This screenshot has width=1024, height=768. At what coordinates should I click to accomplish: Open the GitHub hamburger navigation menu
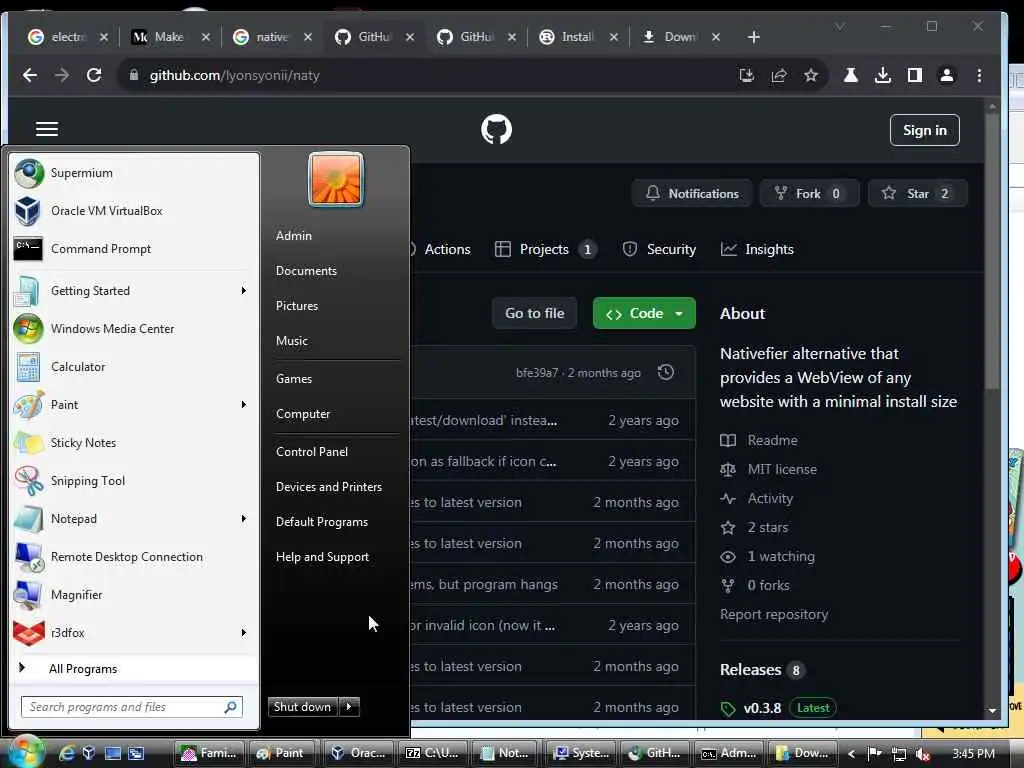pyautogui.click(x=47, y=129)
